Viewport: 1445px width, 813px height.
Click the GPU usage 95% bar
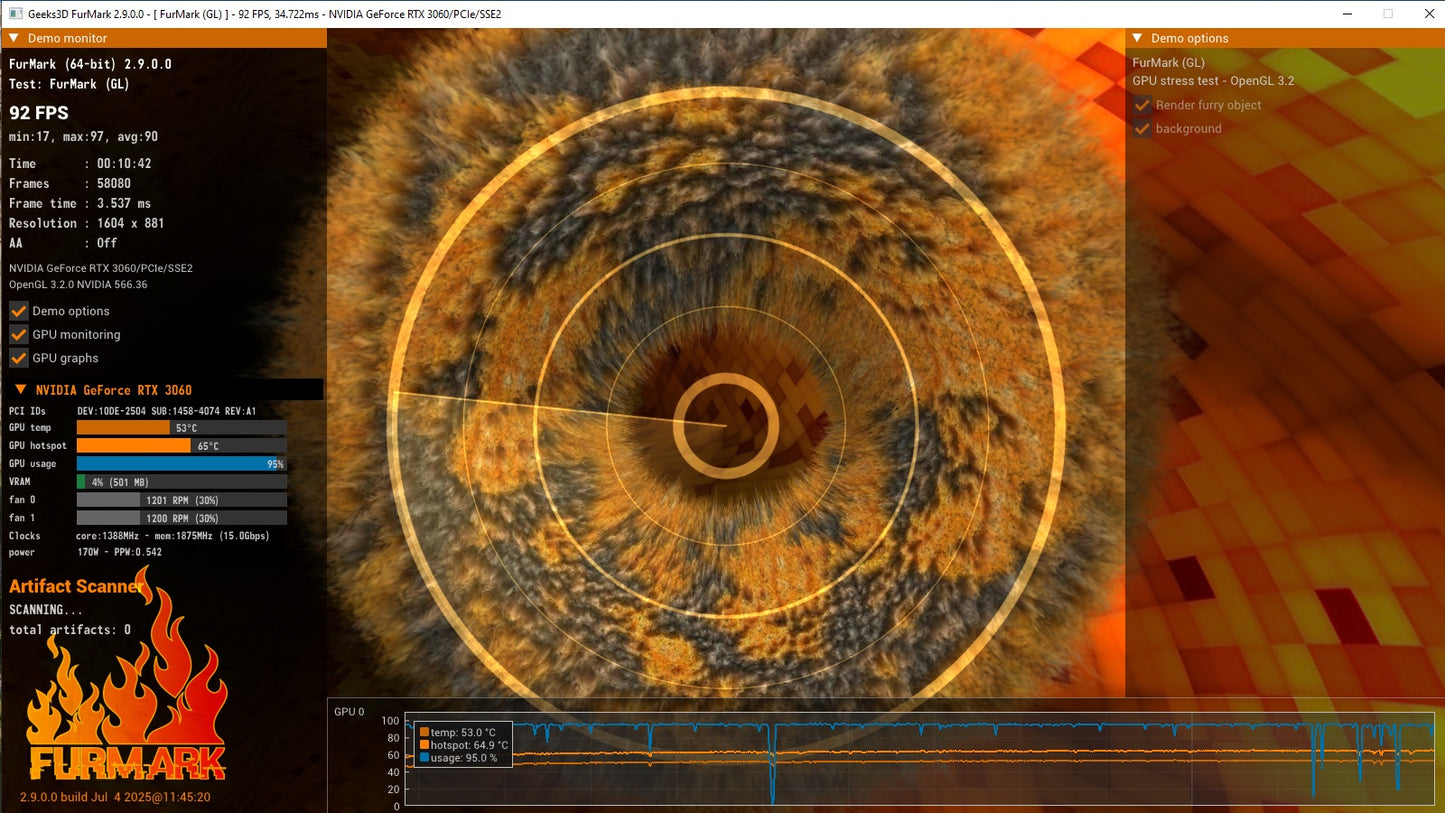point(182,464)
